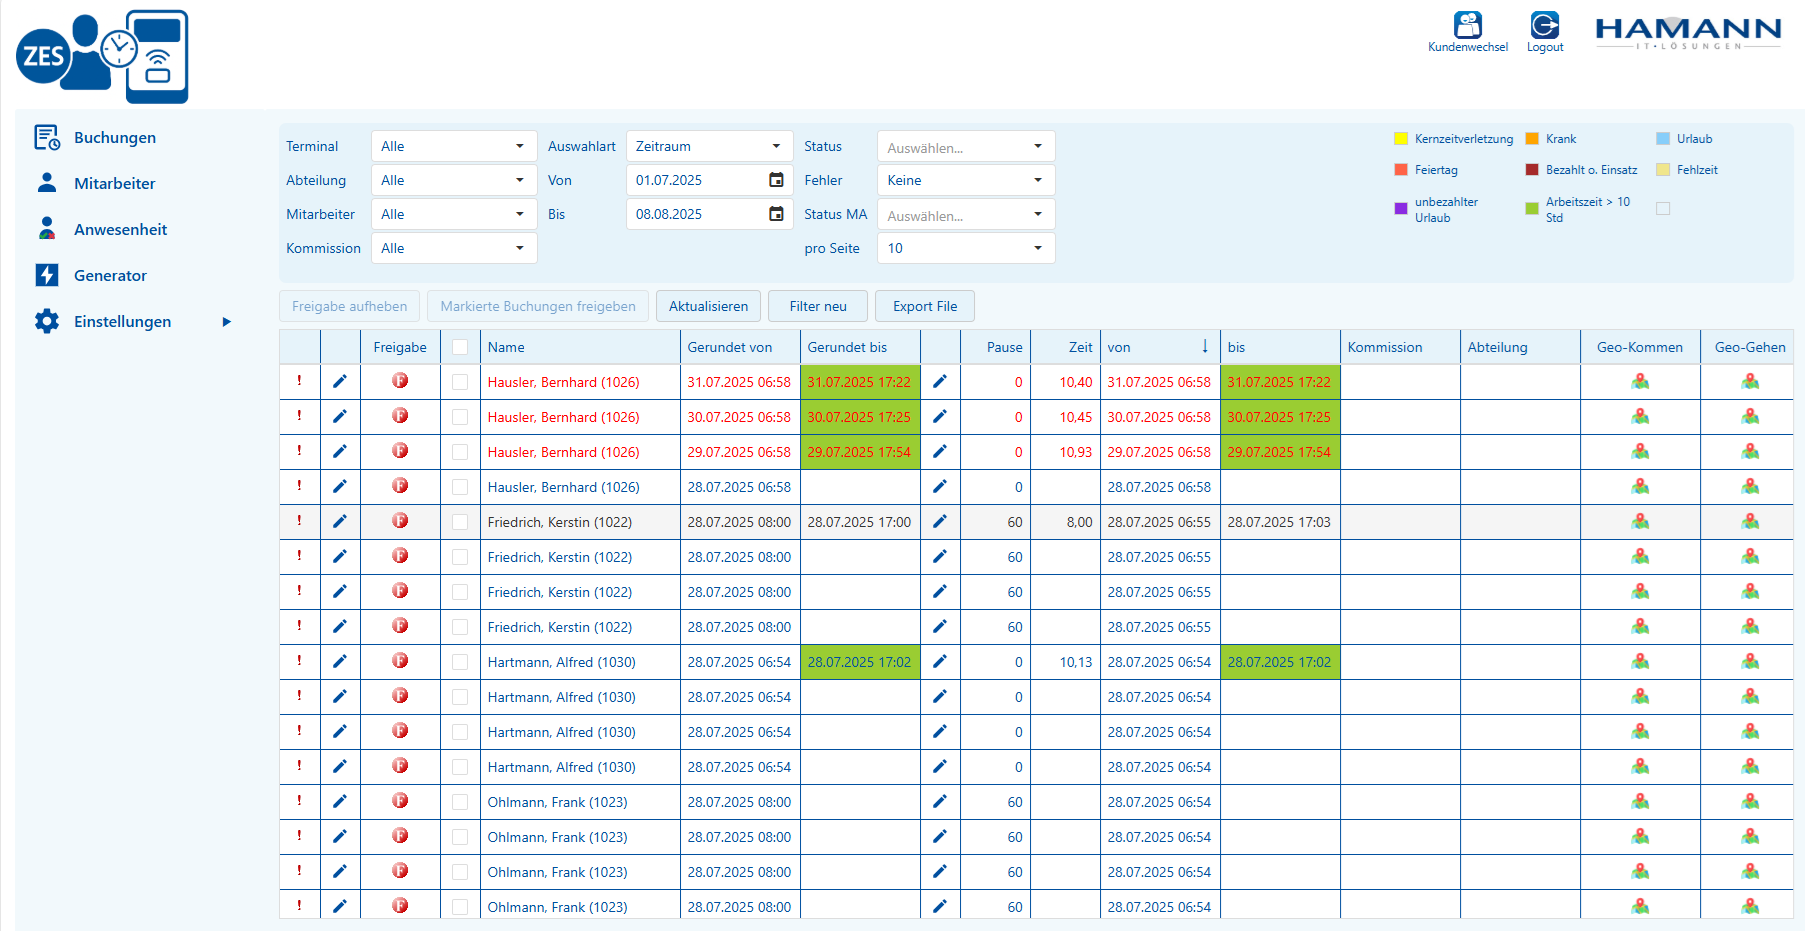The image size is (1805, 931).
Task: Click the green cell bis 28.07.2025 17:02
Action: 1280,662
